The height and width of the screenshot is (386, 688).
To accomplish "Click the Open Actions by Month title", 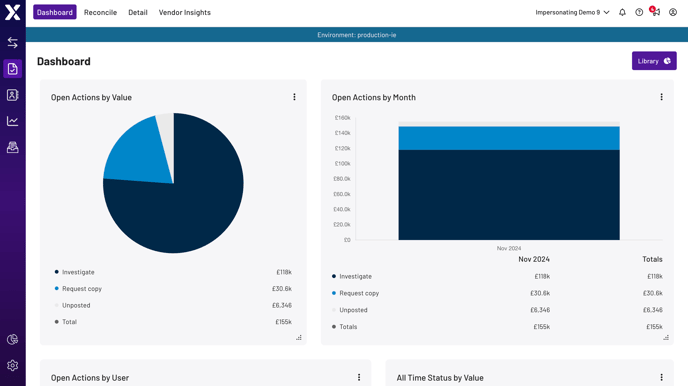I will [x=374, y=97].
